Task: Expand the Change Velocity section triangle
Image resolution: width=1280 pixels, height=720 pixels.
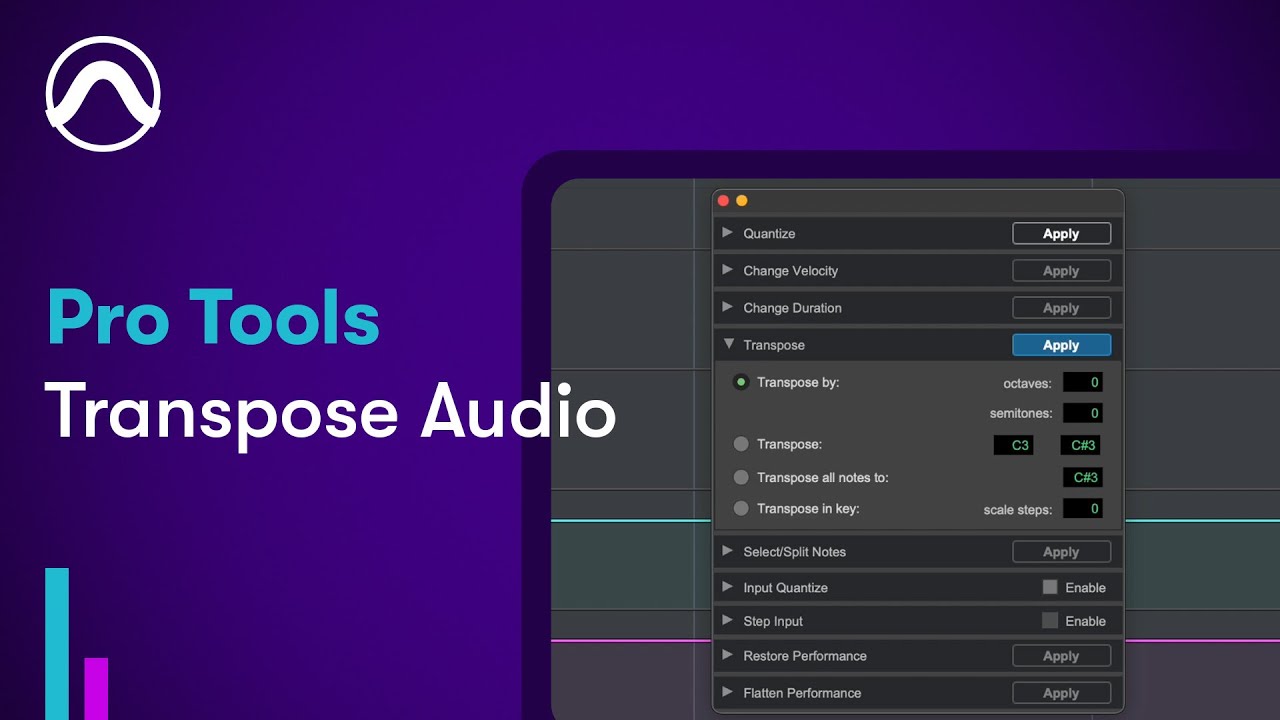Action: [728, 270]
